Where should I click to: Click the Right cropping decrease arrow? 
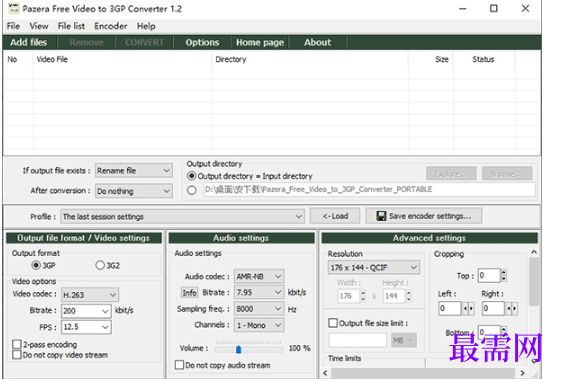[508, 308]
